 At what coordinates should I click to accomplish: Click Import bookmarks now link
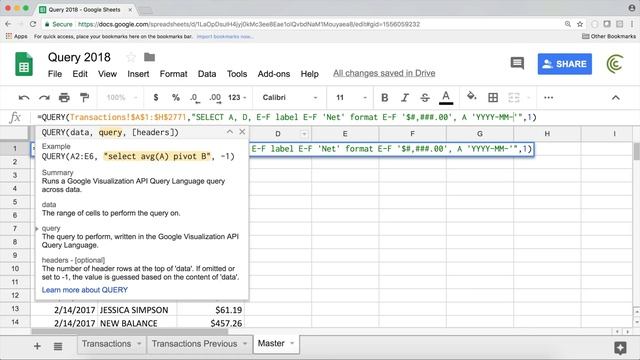tap(225, 36)
